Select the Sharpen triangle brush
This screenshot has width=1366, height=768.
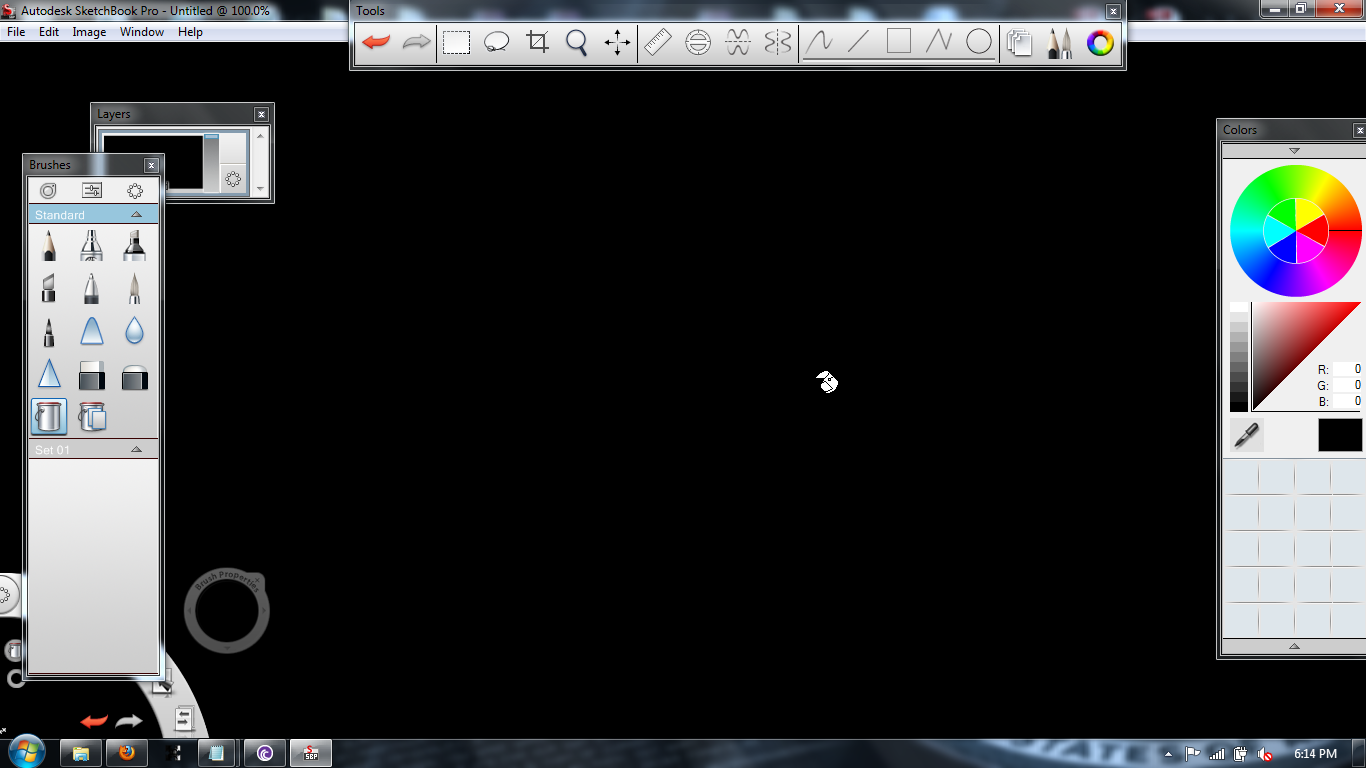point(49,374)
